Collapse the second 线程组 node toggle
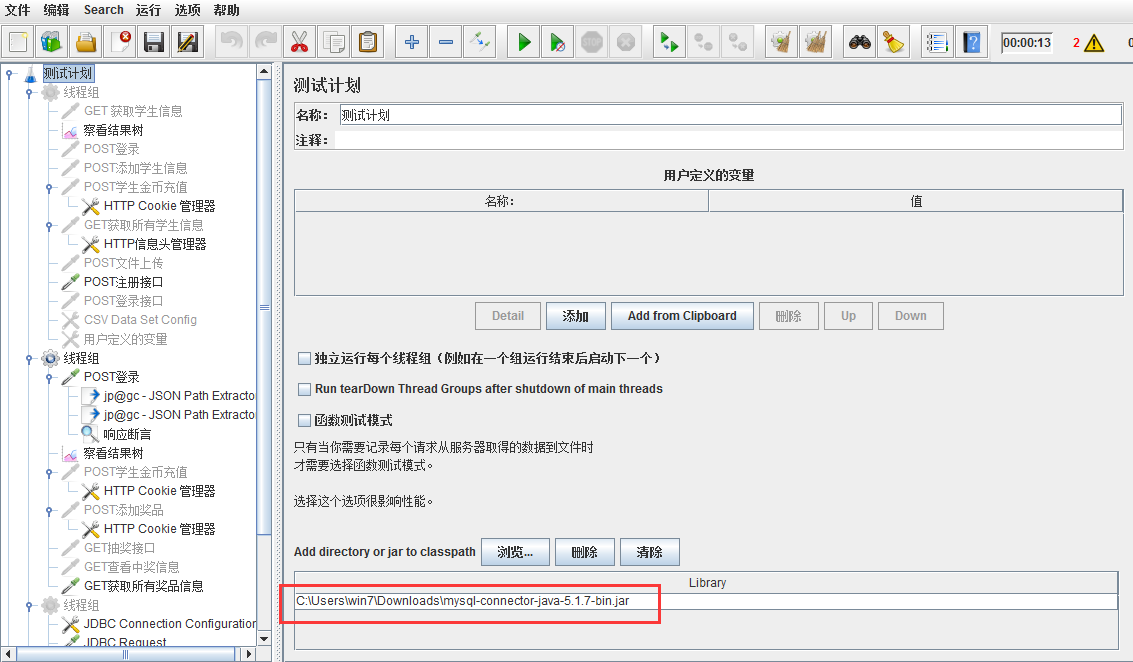 [29, 358]
